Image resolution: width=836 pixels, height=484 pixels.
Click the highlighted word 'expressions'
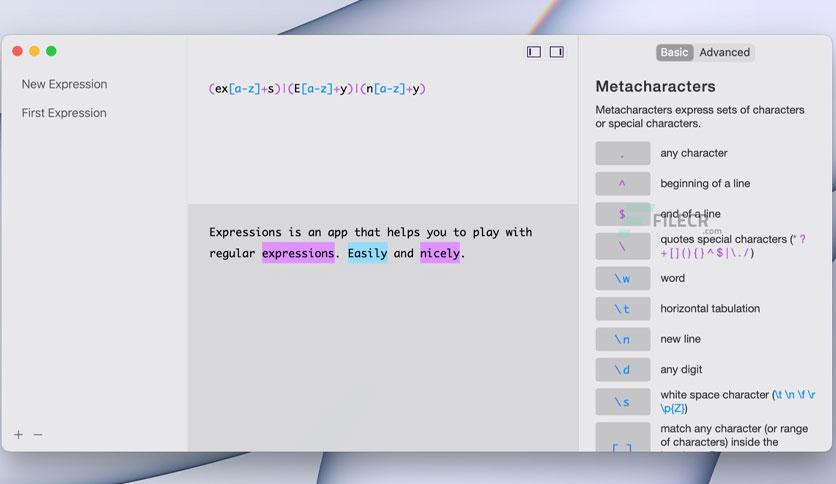tap(298, 253)
